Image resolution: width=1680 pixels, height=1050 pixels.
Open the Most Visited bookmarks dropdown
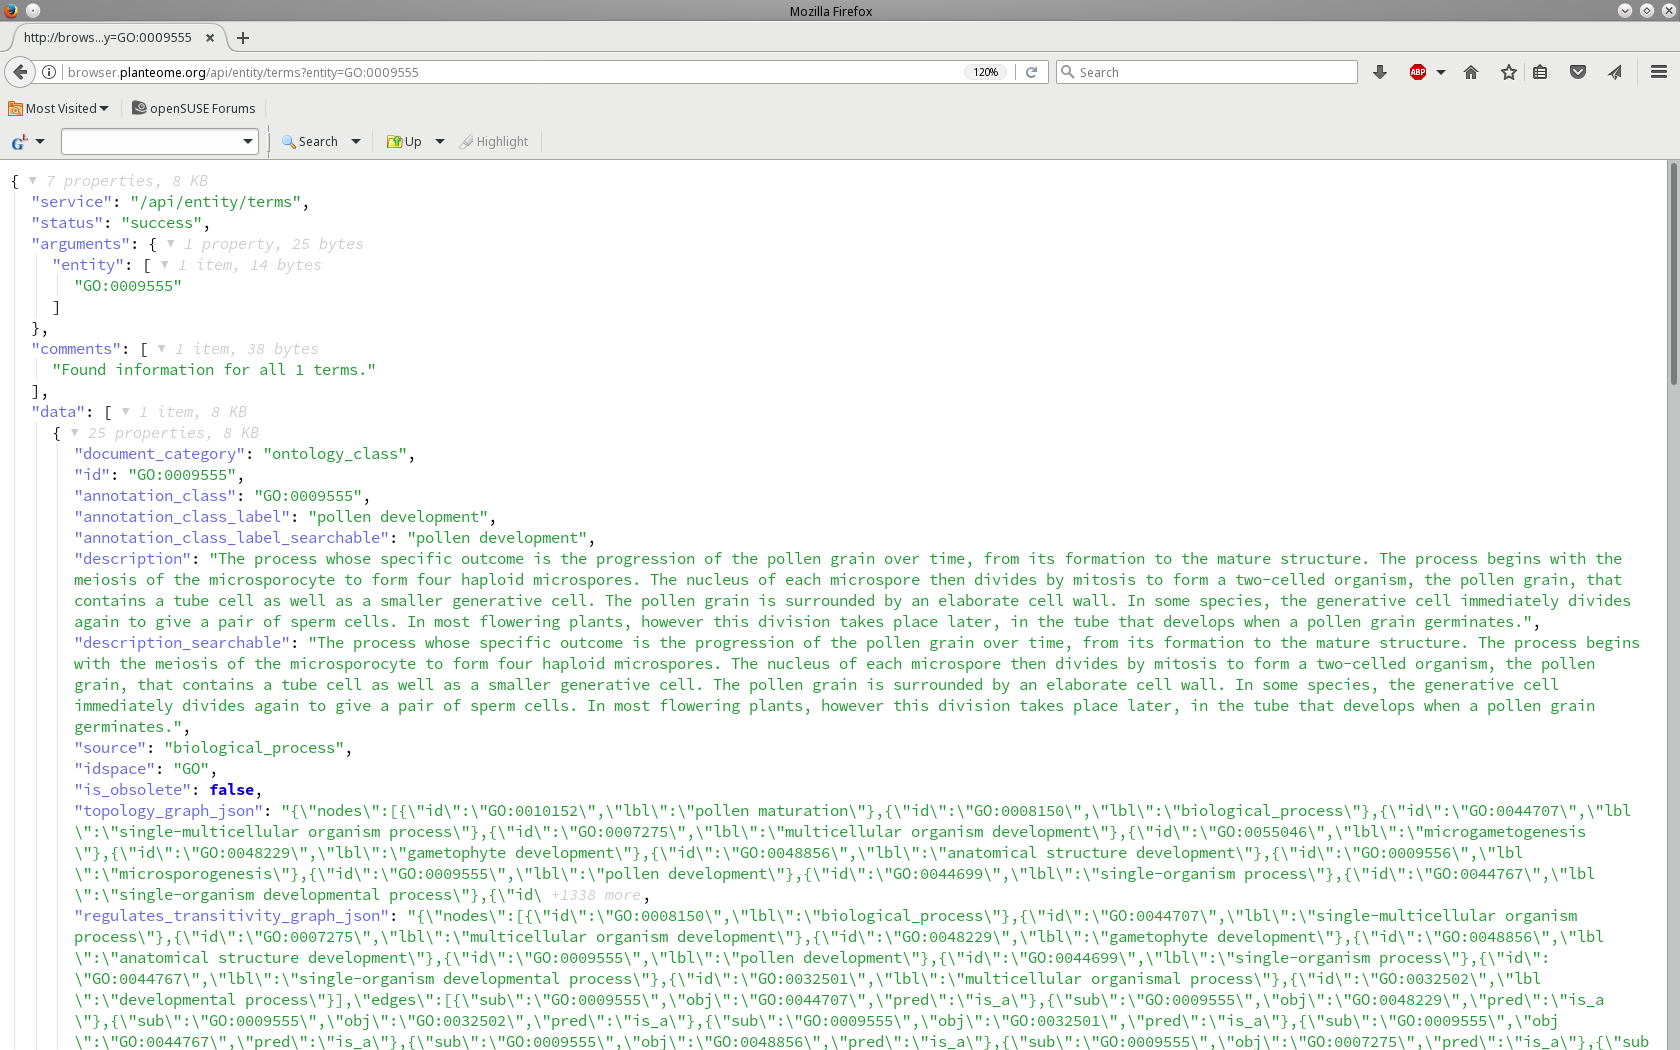pyautogui.click(x=59, y=108)
